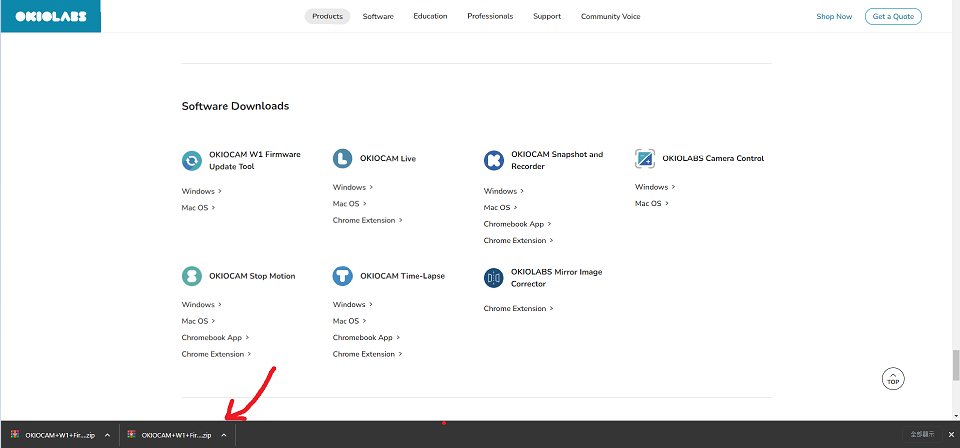Viewport: 960px width, 448px height.
Task: Download OKIOCAM Live for Mac OS
Action: click(350, 204)
